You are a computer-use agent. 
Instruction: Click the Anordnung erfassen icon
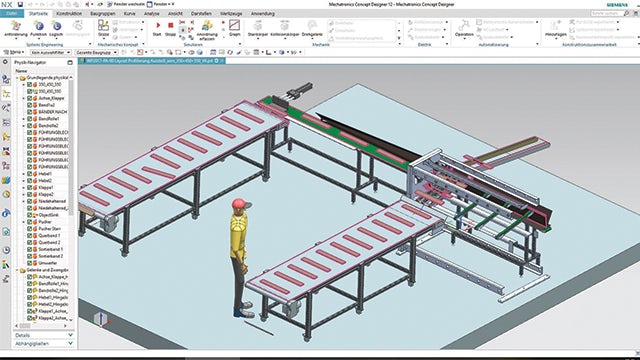(x=207, y=25)
